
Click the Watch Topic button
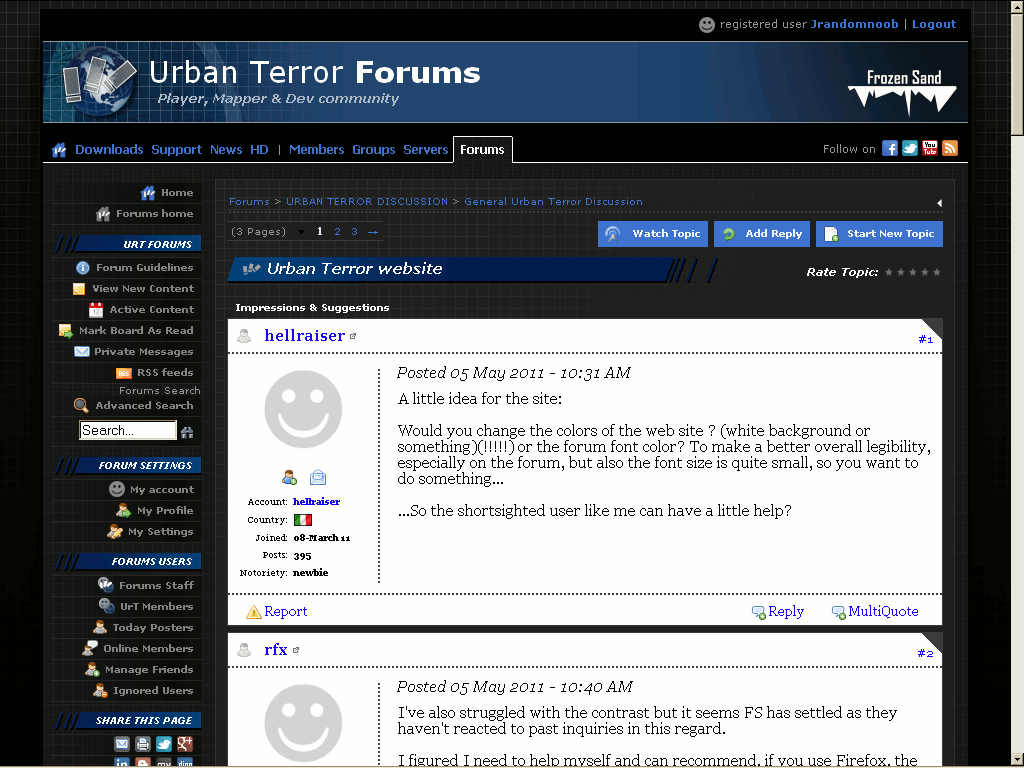(x=653, y=234)
